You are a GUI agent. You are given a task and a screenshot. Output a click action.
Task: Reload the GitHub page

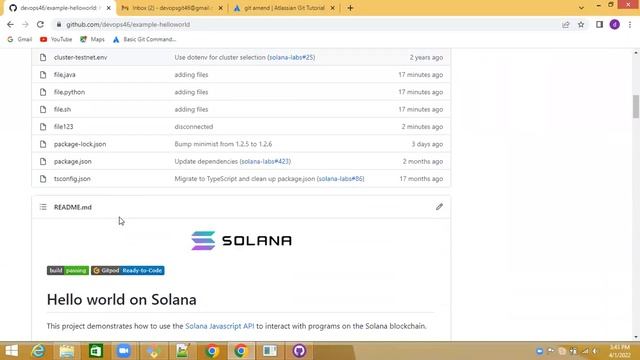(40, 24)
